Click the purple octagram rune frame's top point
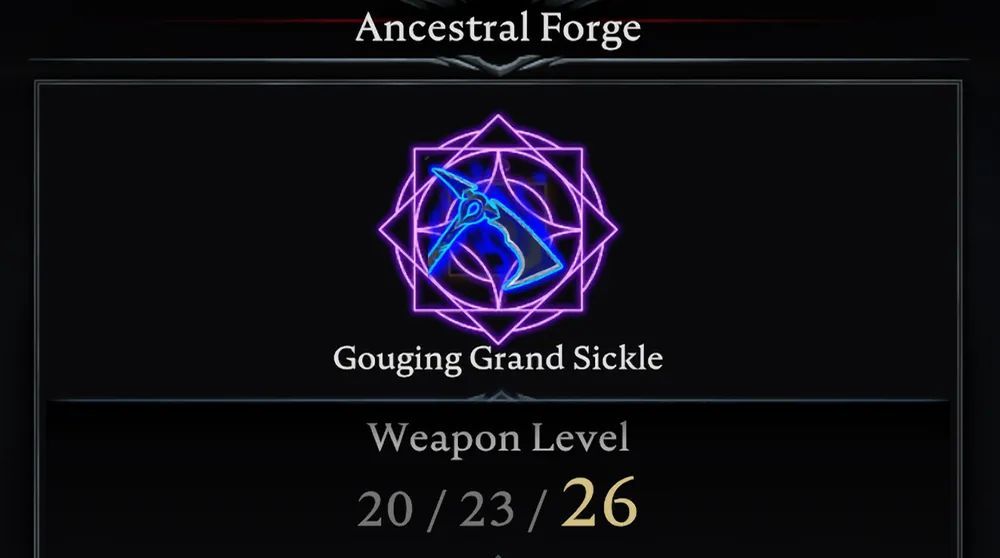 (x=498, y=119)
